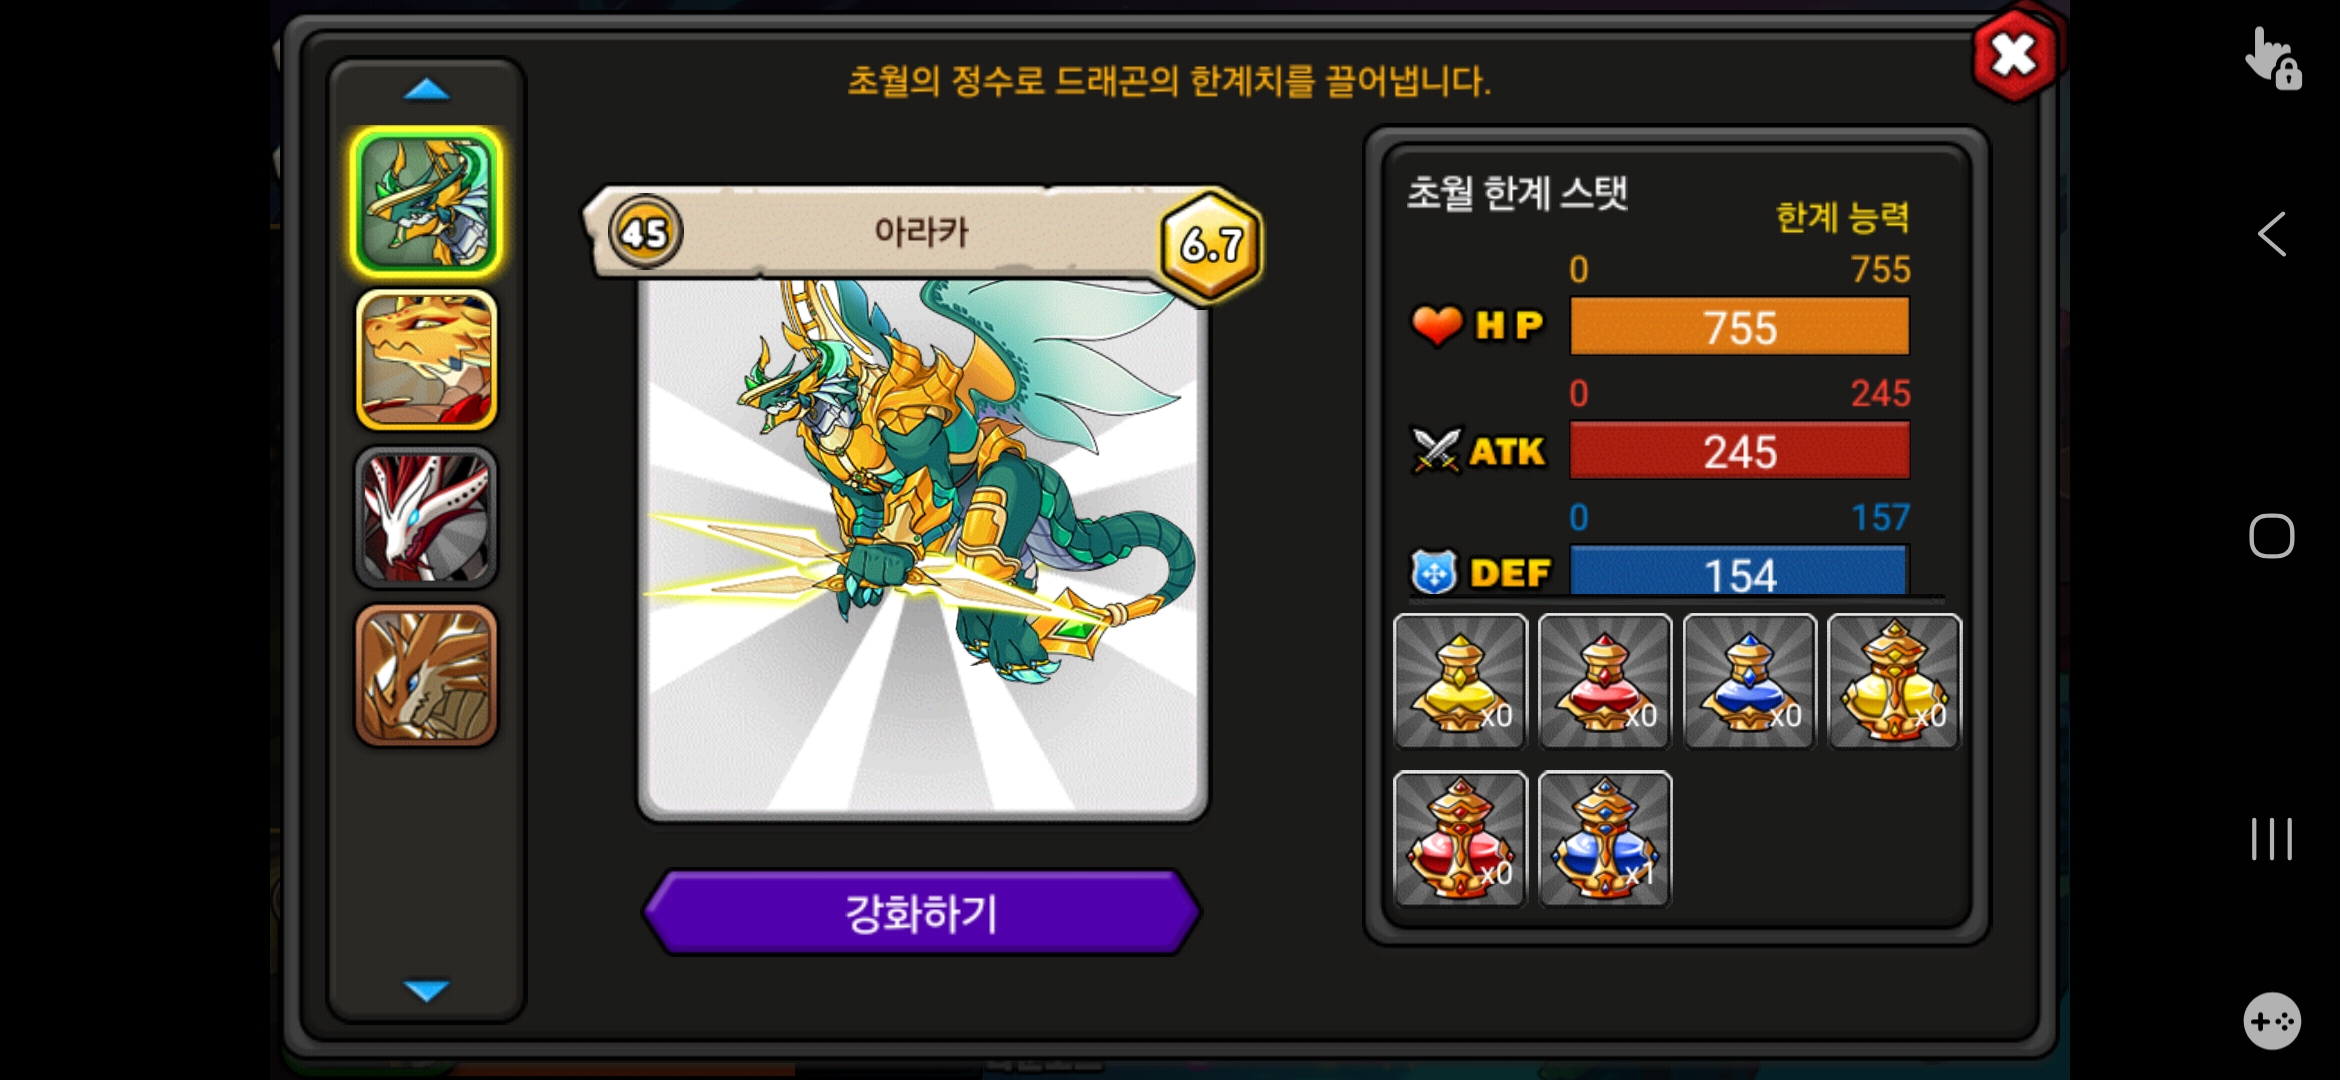Open the game controller overlay icon

(x=2272, y=1021)
